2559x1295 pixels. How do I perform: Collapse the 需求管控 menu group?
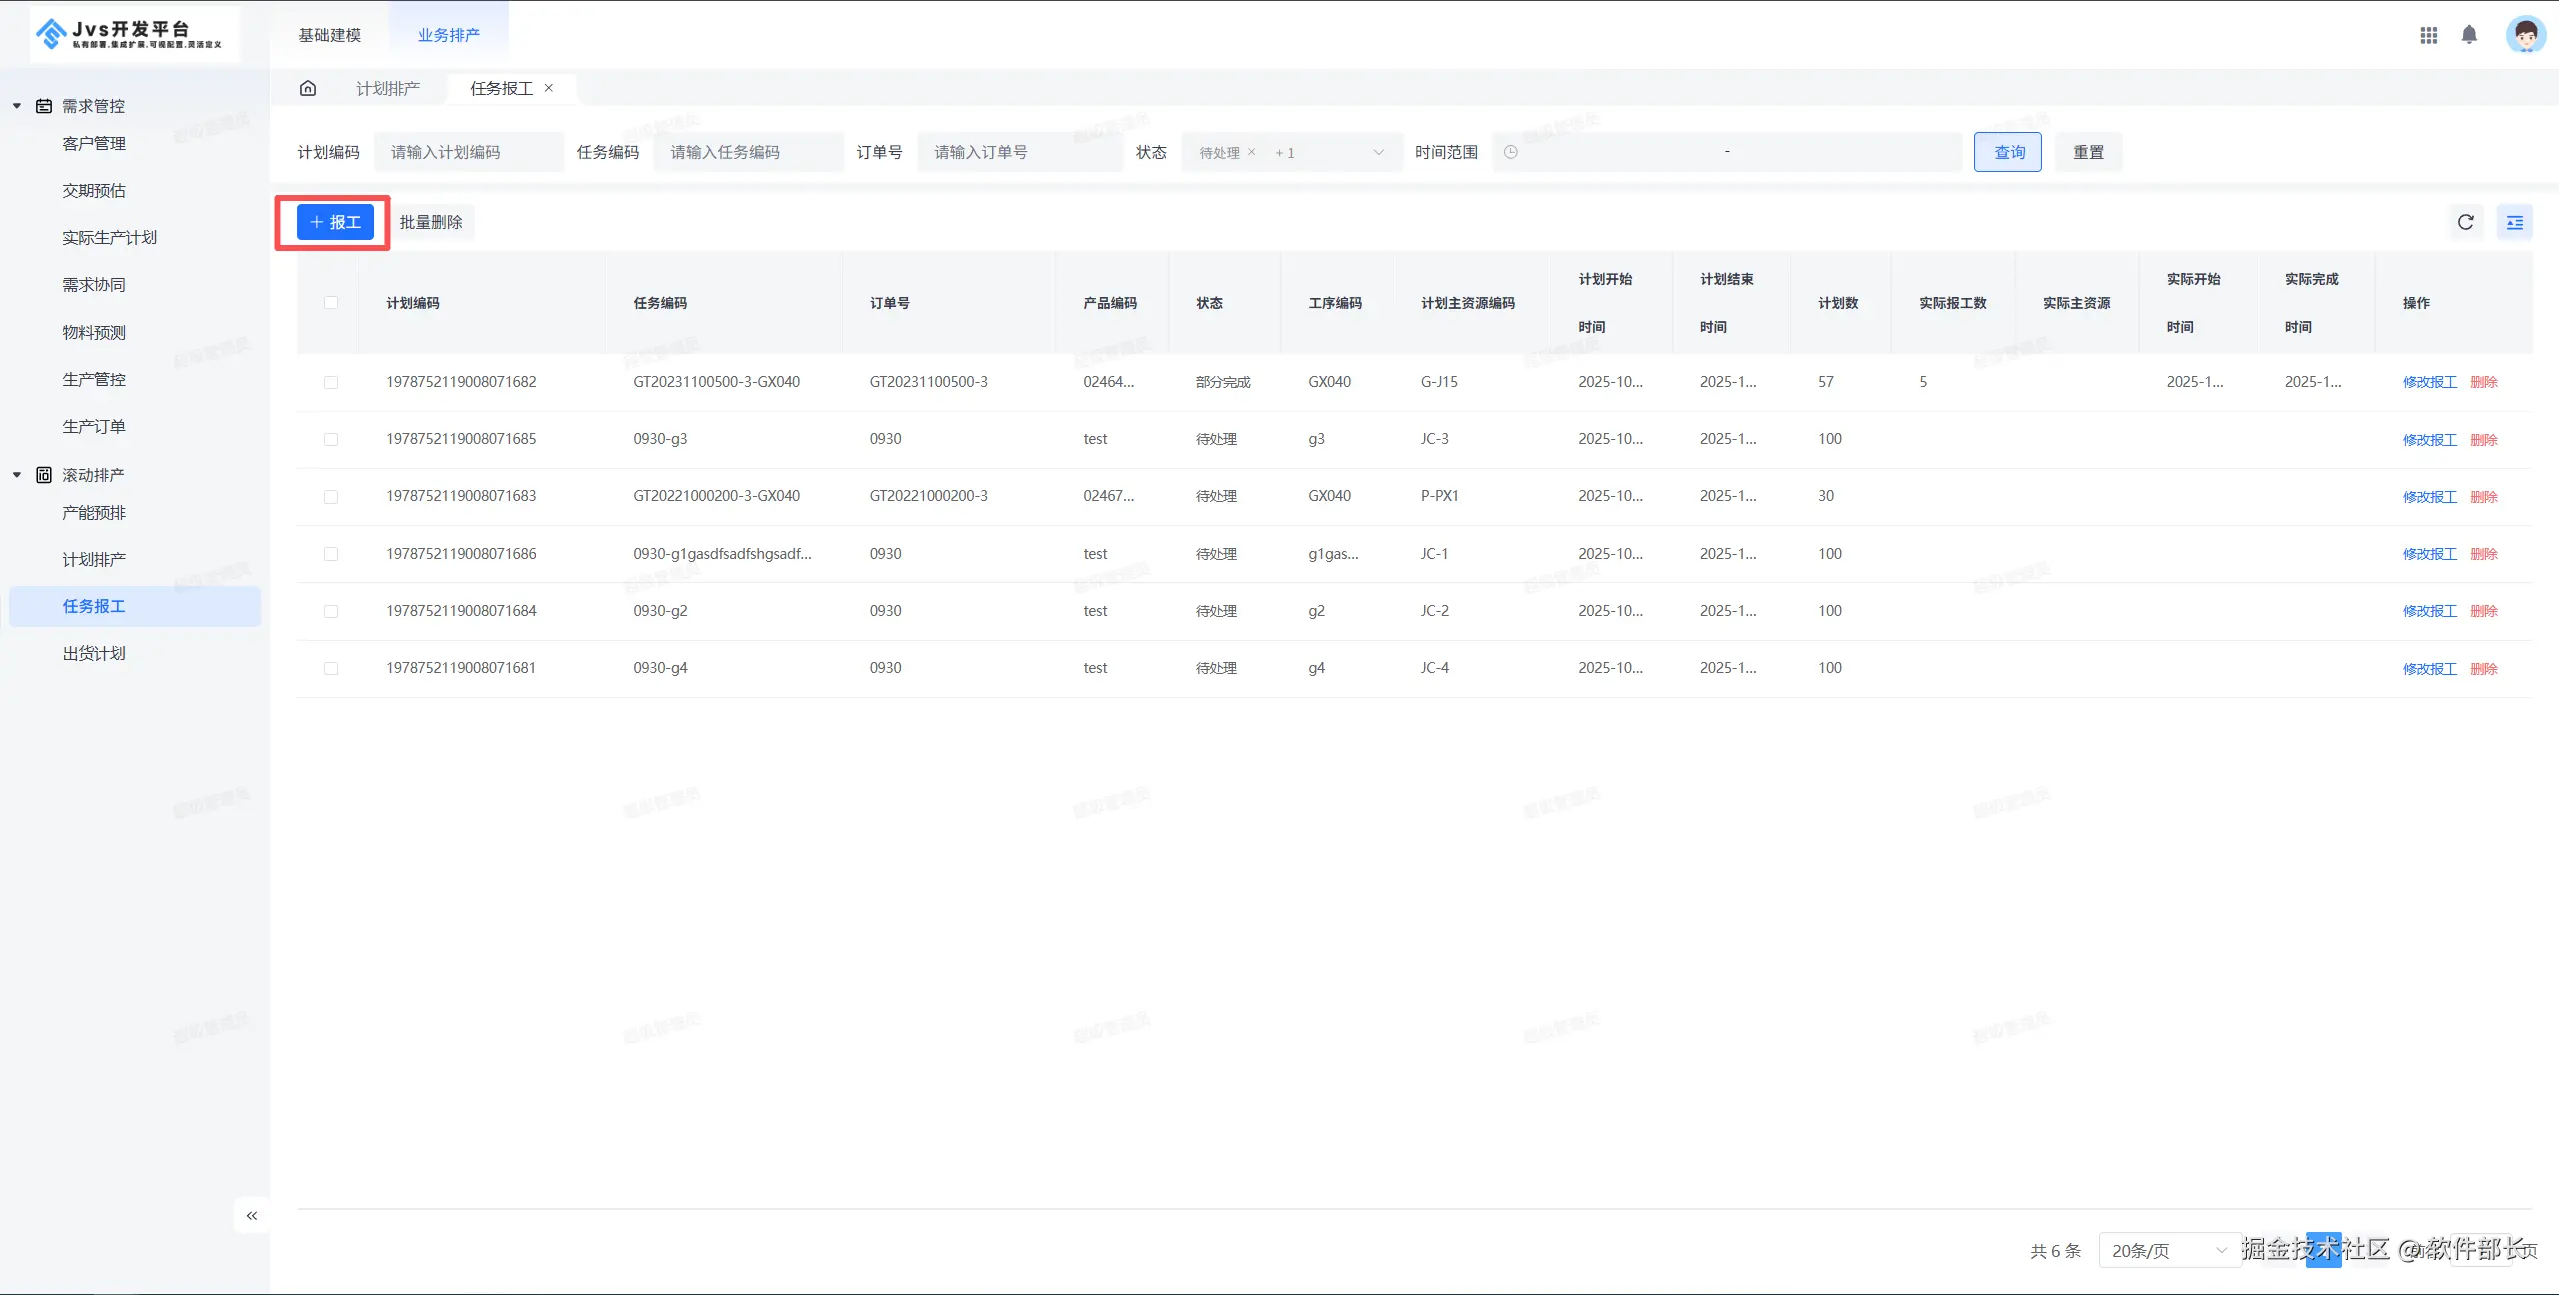pyautogui.click(x=17, y=106)
